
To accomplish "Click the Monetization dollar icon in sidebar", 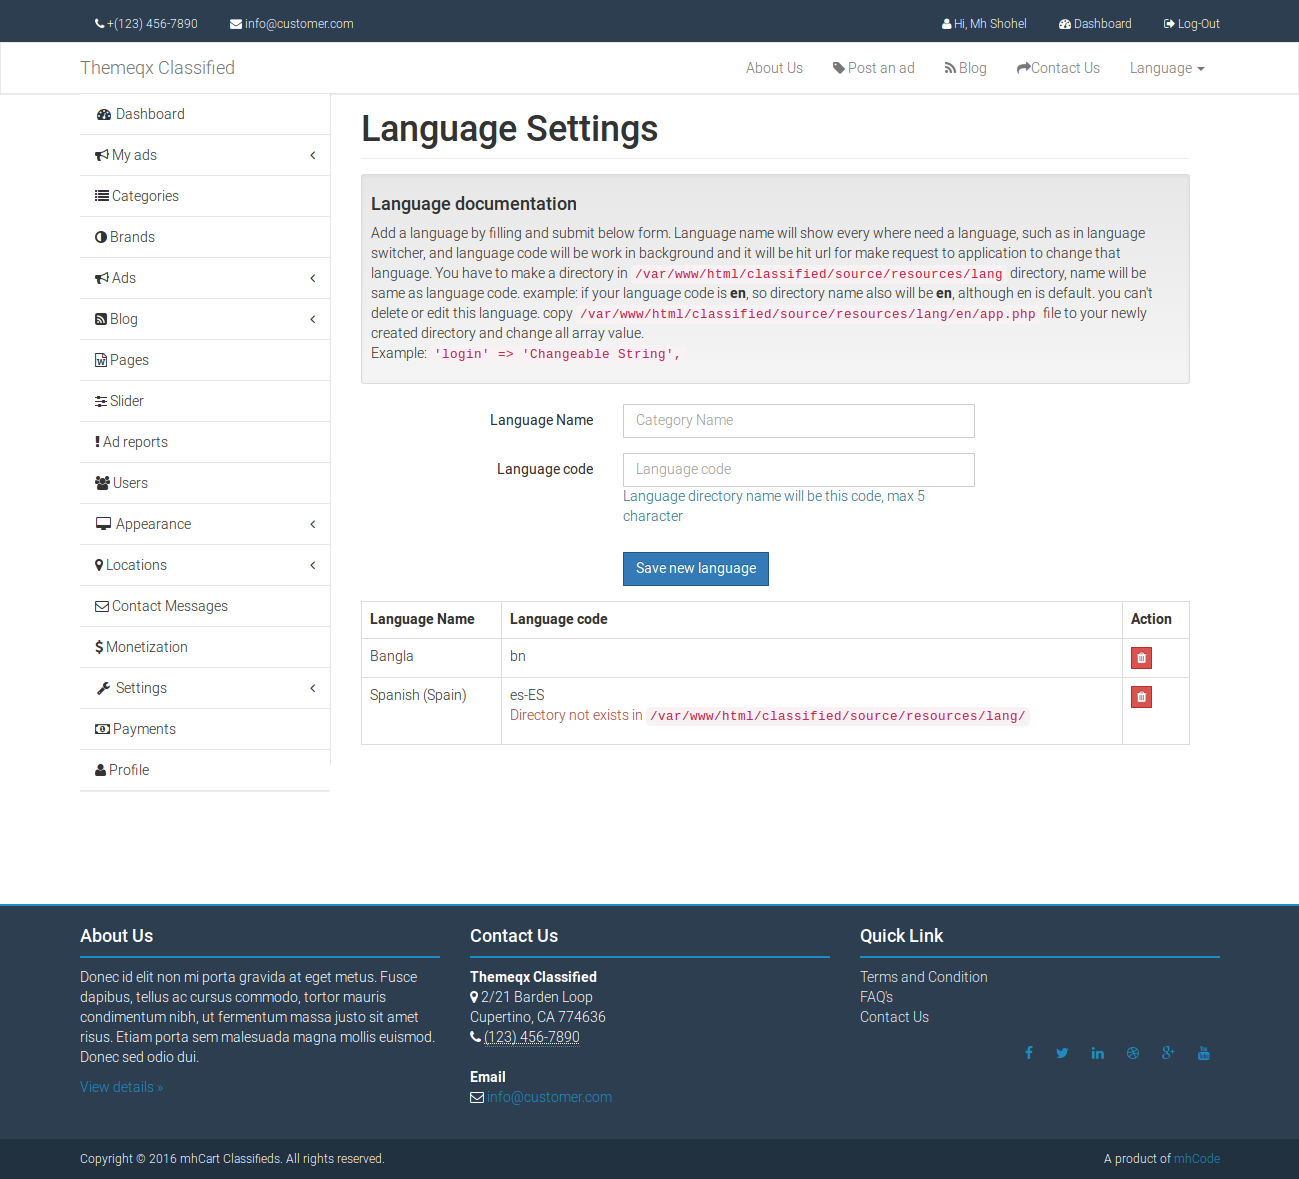I will (x=98, y=647).
